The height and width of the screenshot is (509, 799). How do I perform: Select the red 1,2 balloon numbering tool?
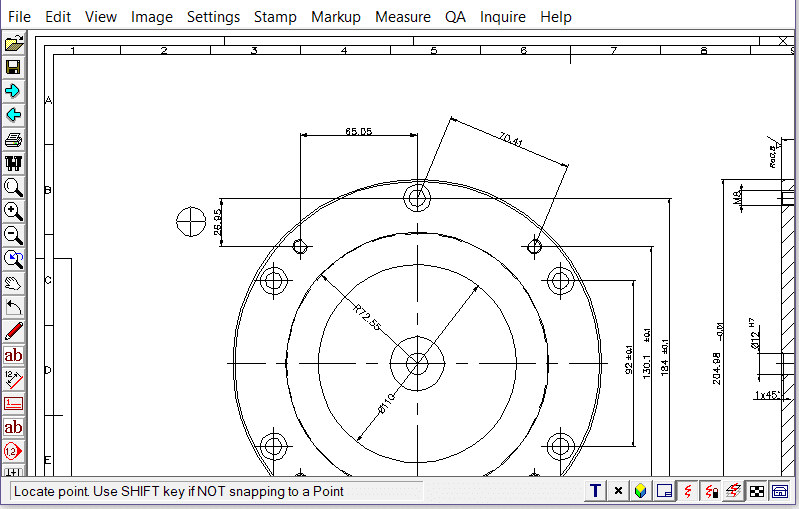(13, 451)
